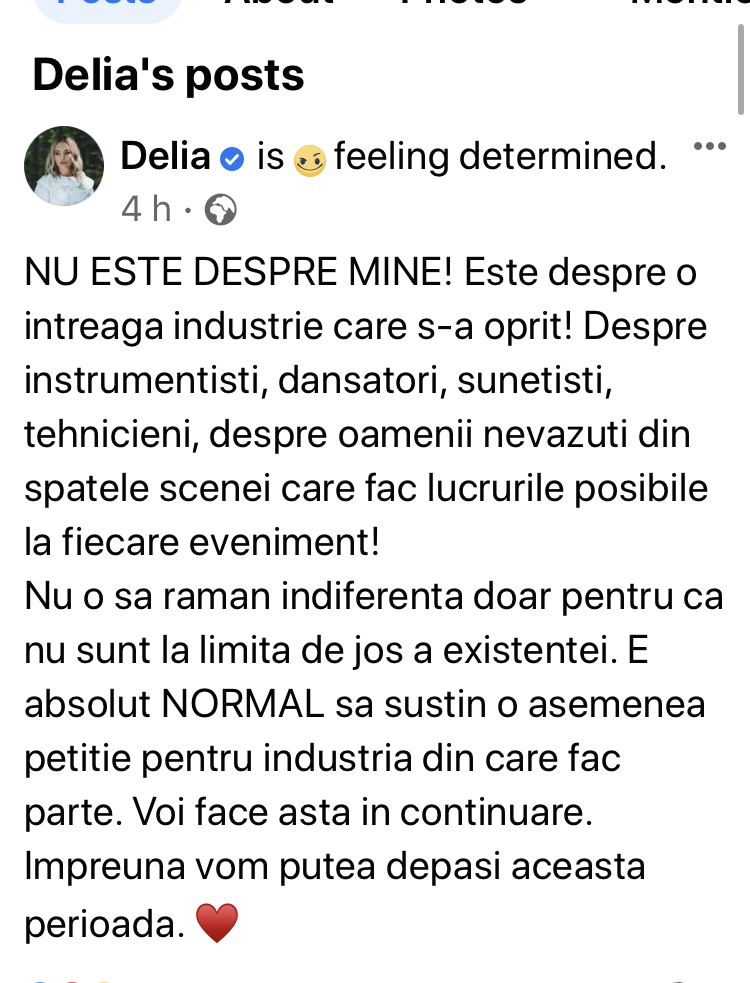Open the Mentions tab

690,3
